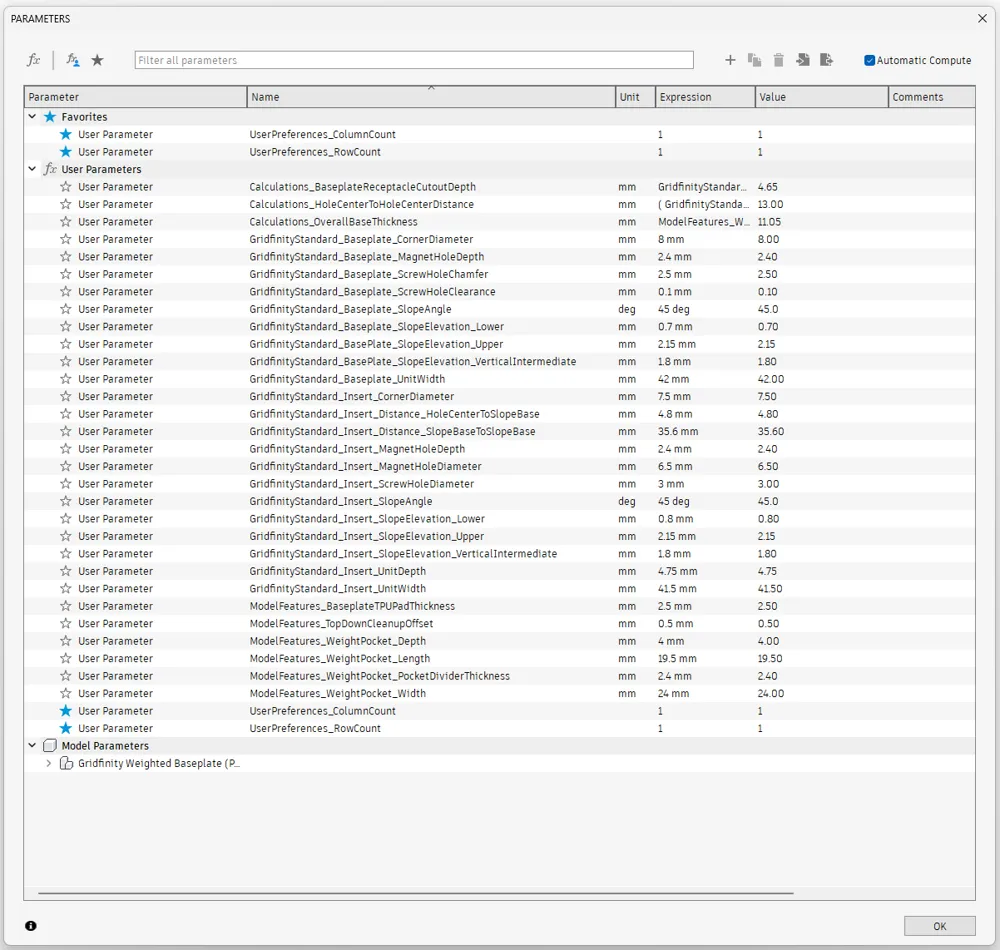Click the Expression column header
This screenshot has width=1000, height=950.
coord(705,97)
